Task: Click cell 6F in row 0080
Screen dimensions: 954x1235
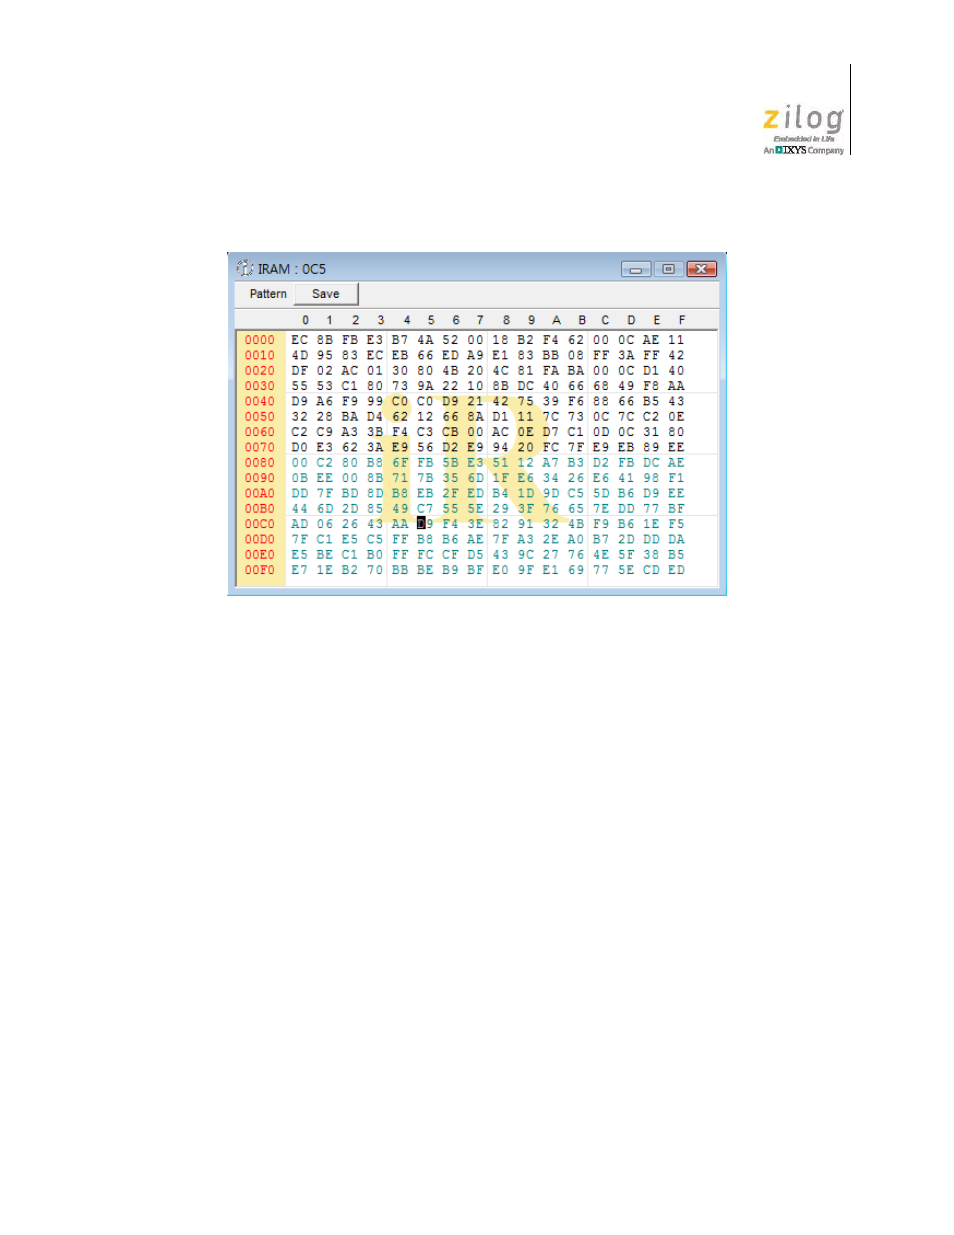Action: point(400,463)
